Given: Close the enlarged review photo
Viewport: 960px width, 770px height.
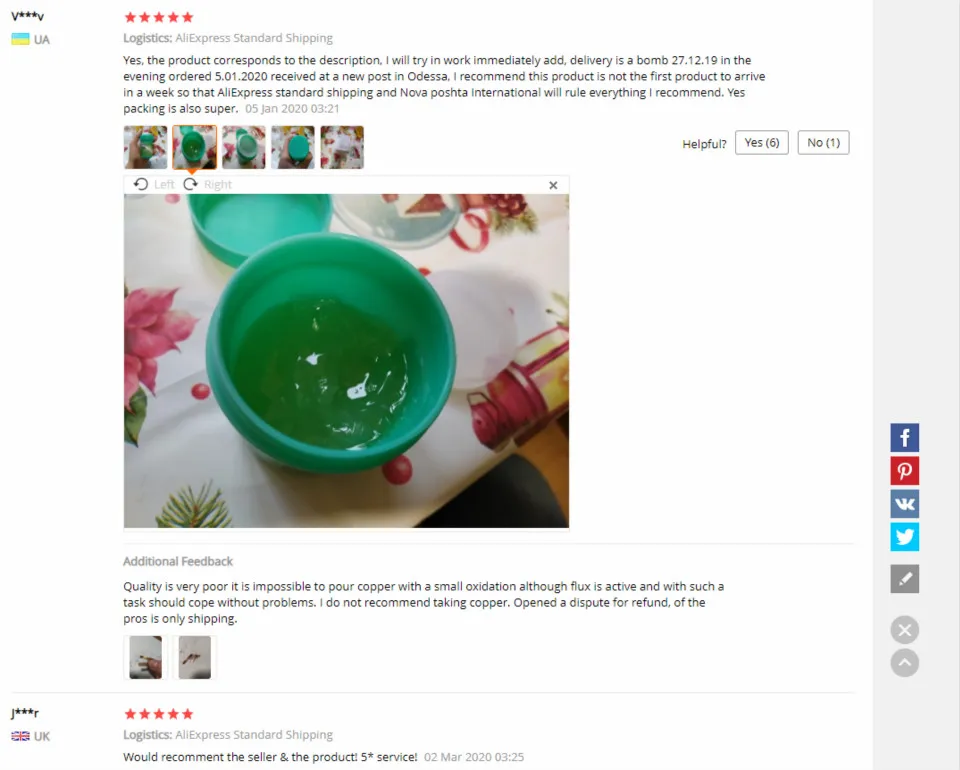Looking at the screenshot, I should coord(553,185).
